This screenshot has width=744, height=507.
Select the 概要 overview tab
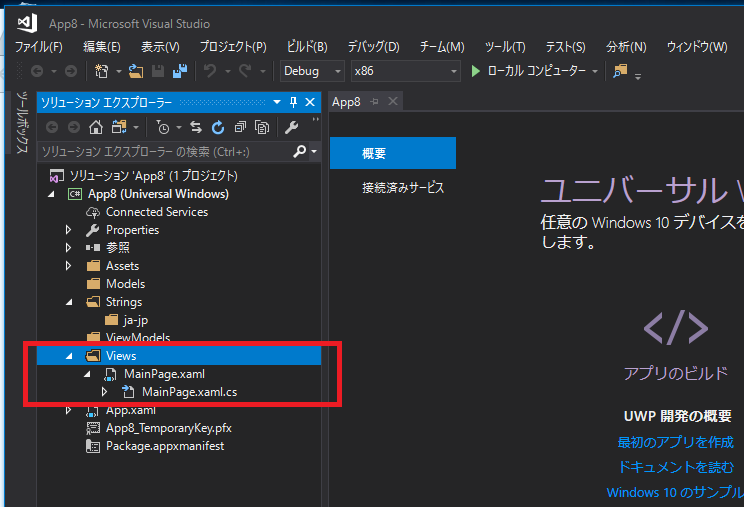[393, 153]
